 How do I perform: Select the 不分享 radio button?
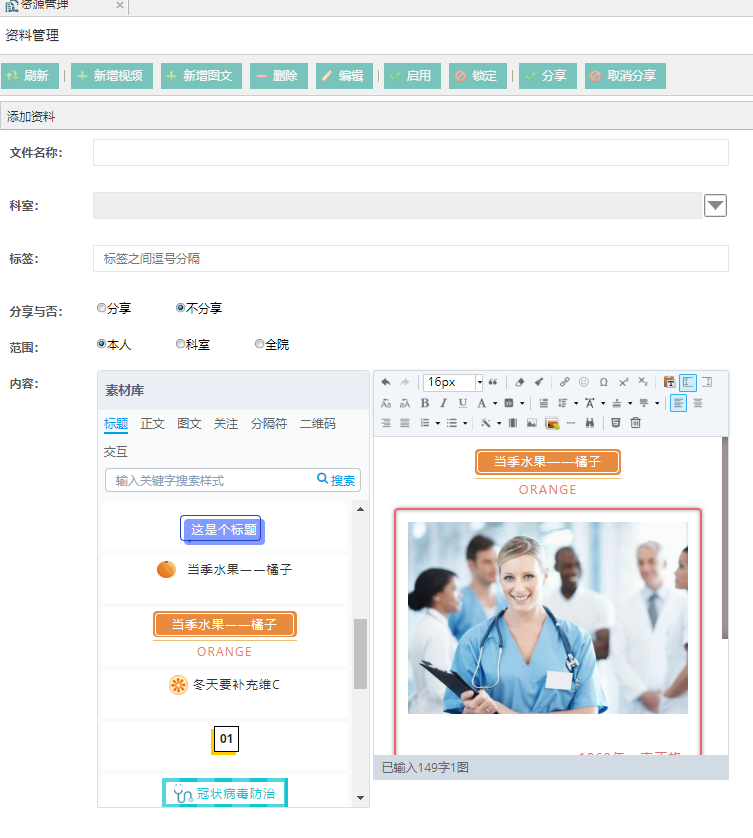pos(181,307)
